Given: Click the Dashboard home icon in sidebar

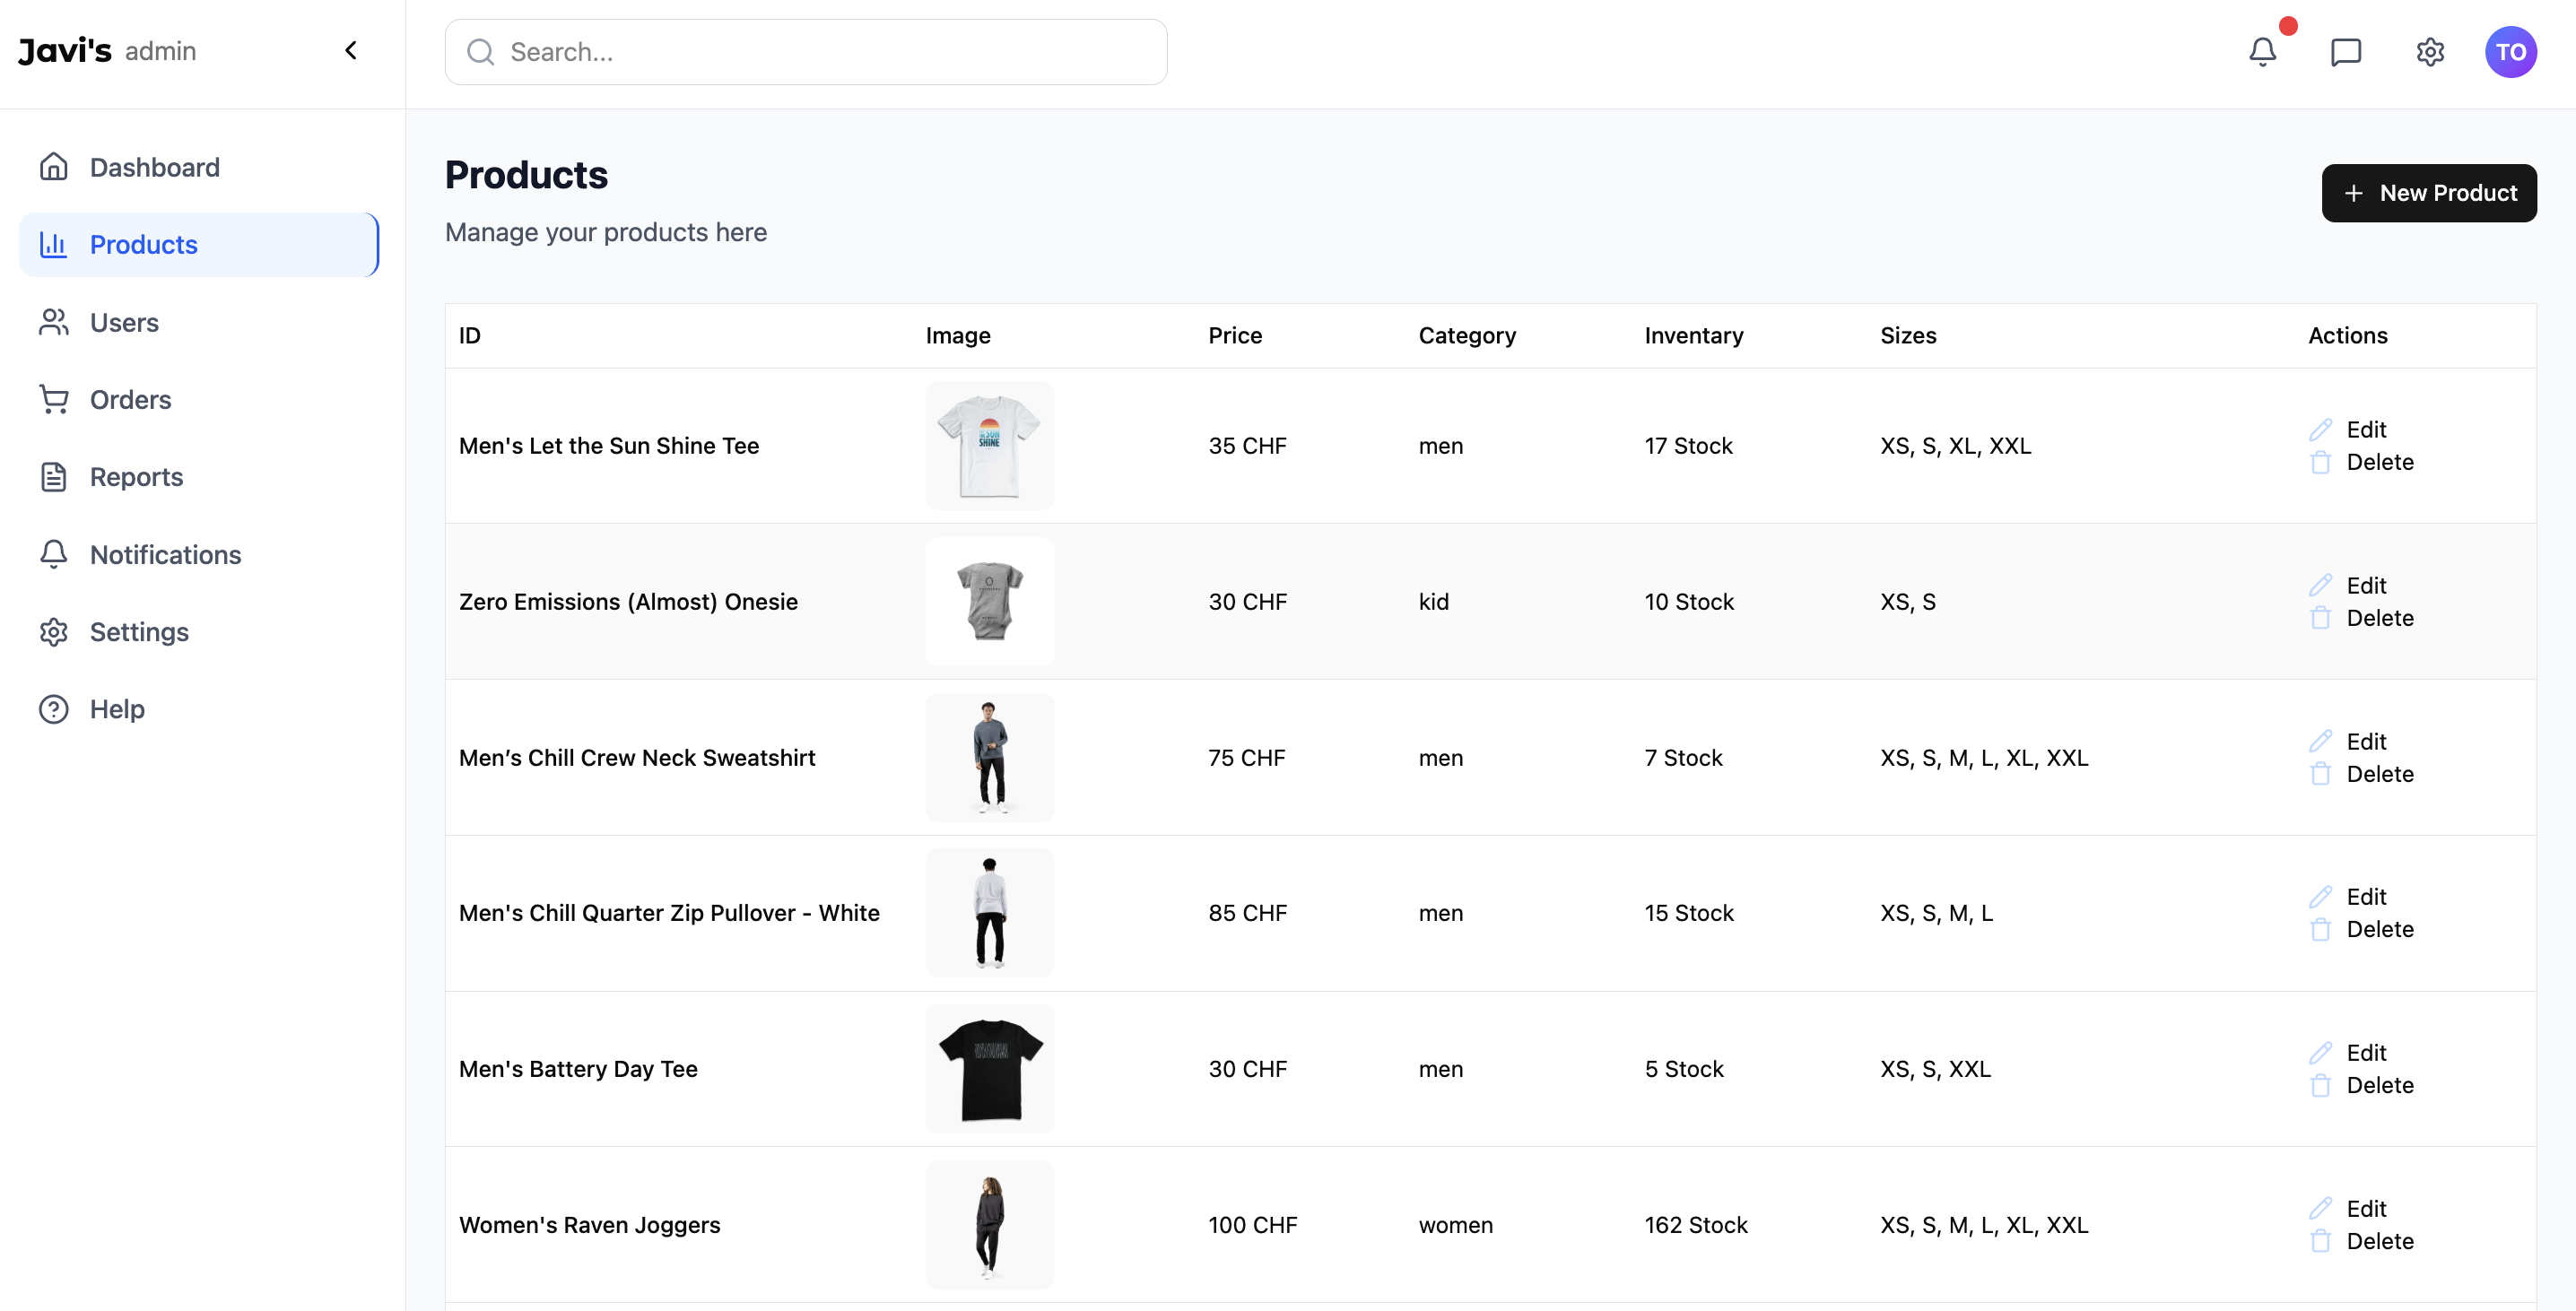Looking at the screenshot, I should 54,167.
